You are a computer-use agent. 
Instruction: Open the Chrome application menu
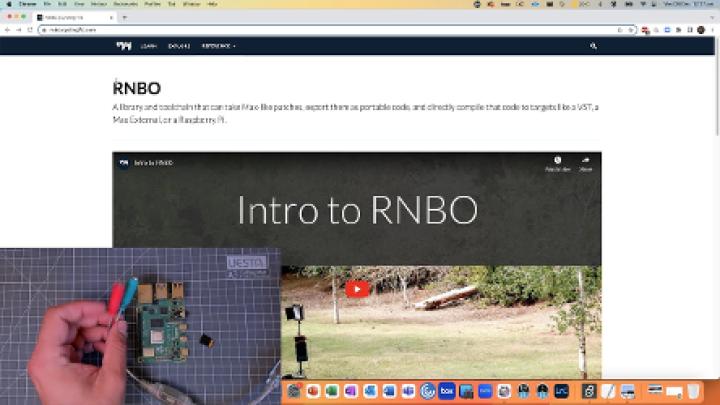point(28,4)
